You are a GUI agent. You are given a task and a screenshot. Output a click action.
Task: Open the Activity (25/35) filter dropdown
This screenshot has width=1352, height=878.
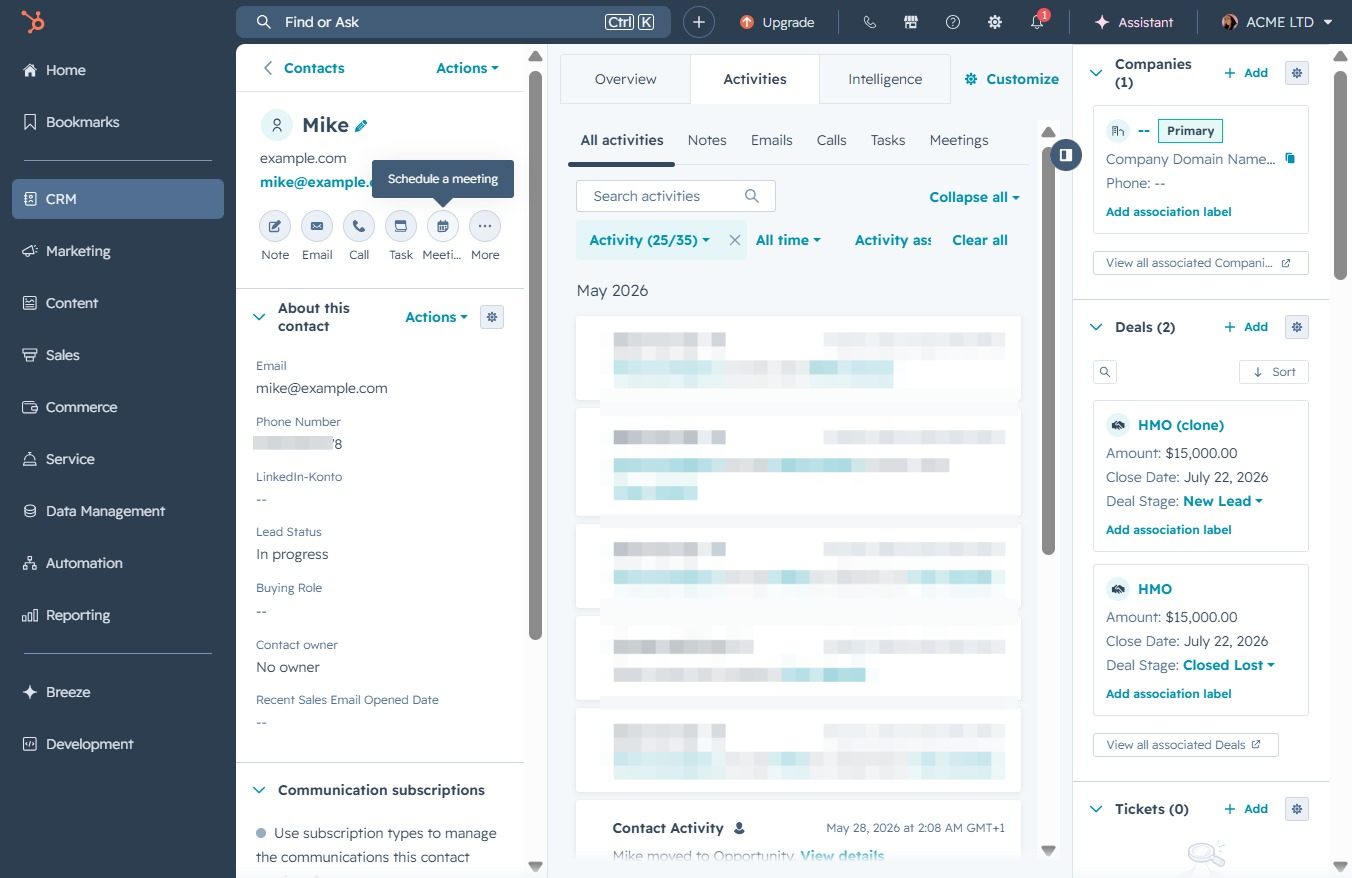(x=650, y=240)
